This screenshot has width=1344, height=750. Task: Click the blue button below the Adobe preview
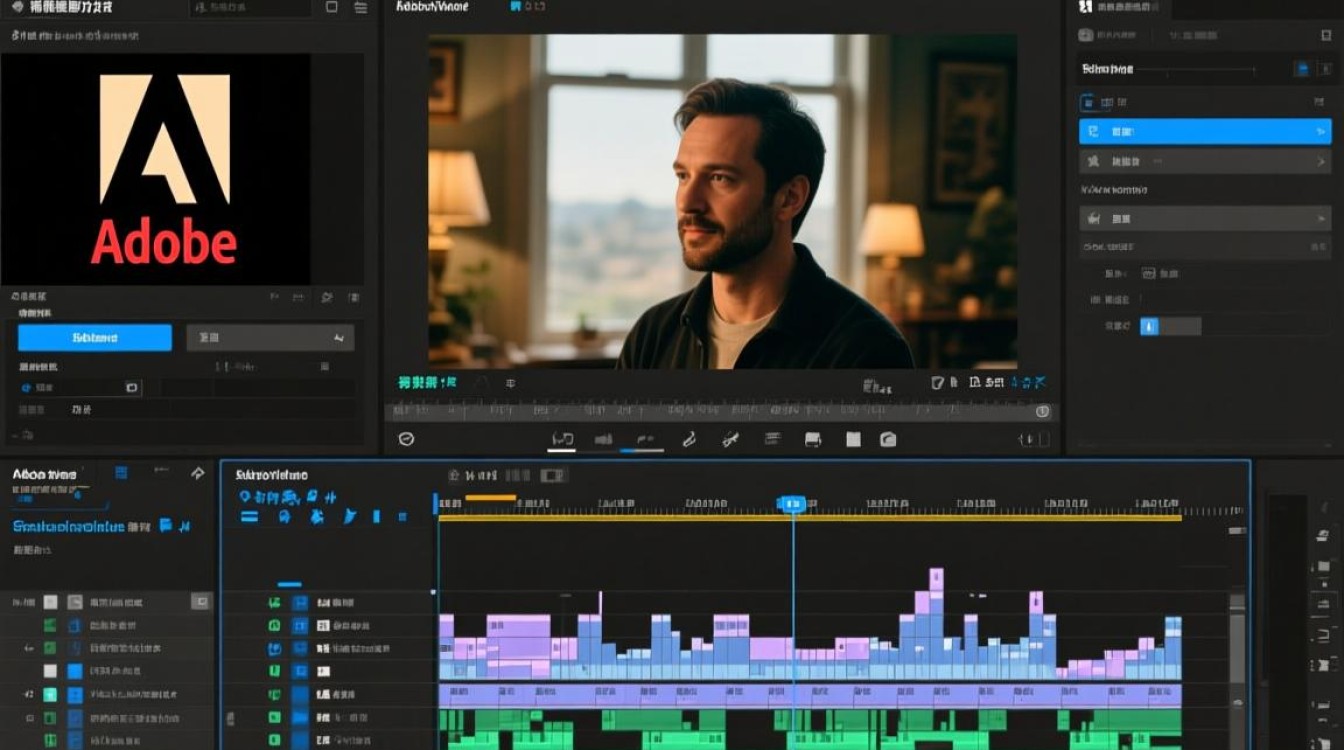click(x=95, y=338)
